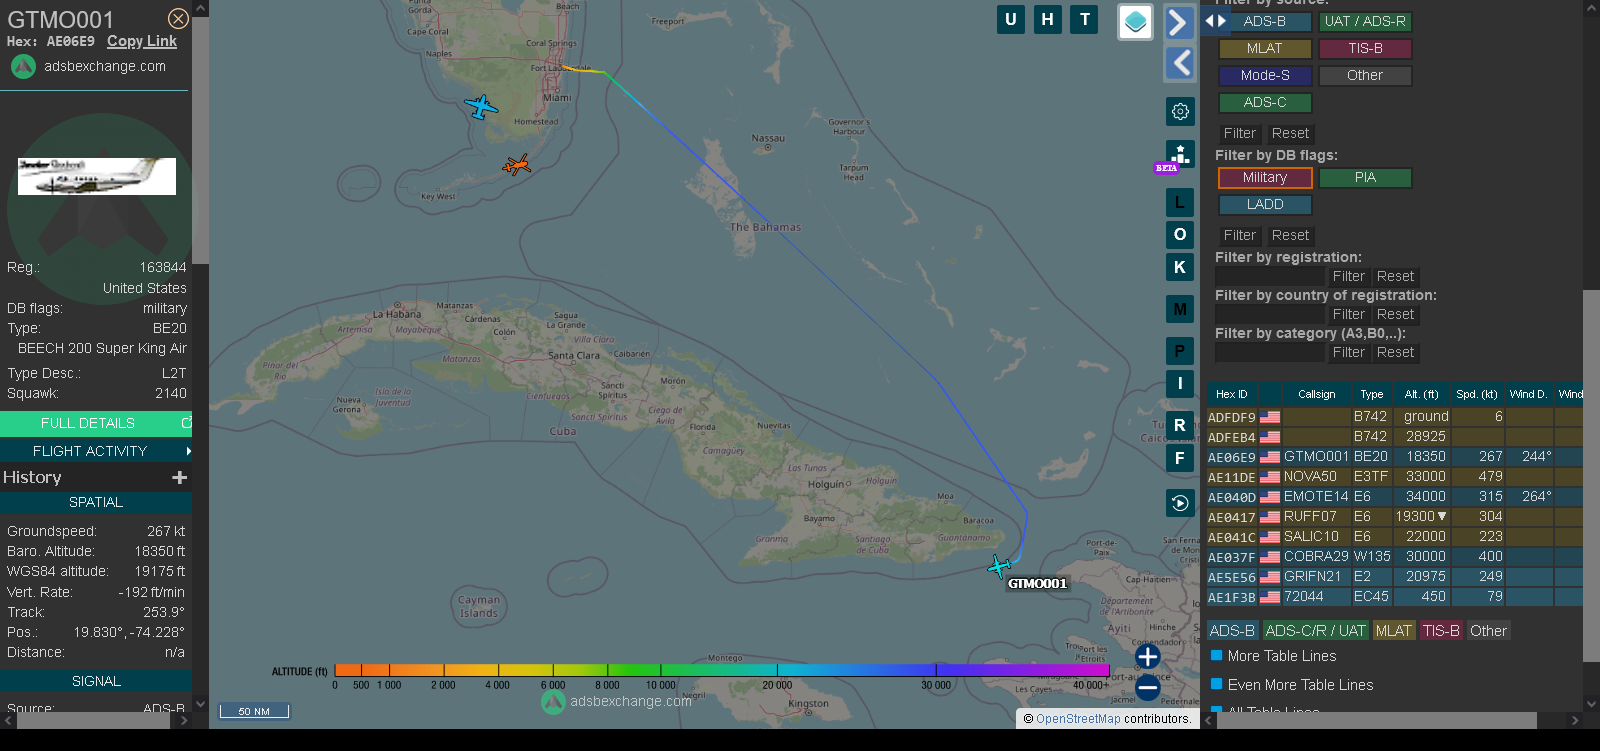Toggle the MLAT source filter
This screenshot has width=1600, height=751.
click(x=1265, y=48)
